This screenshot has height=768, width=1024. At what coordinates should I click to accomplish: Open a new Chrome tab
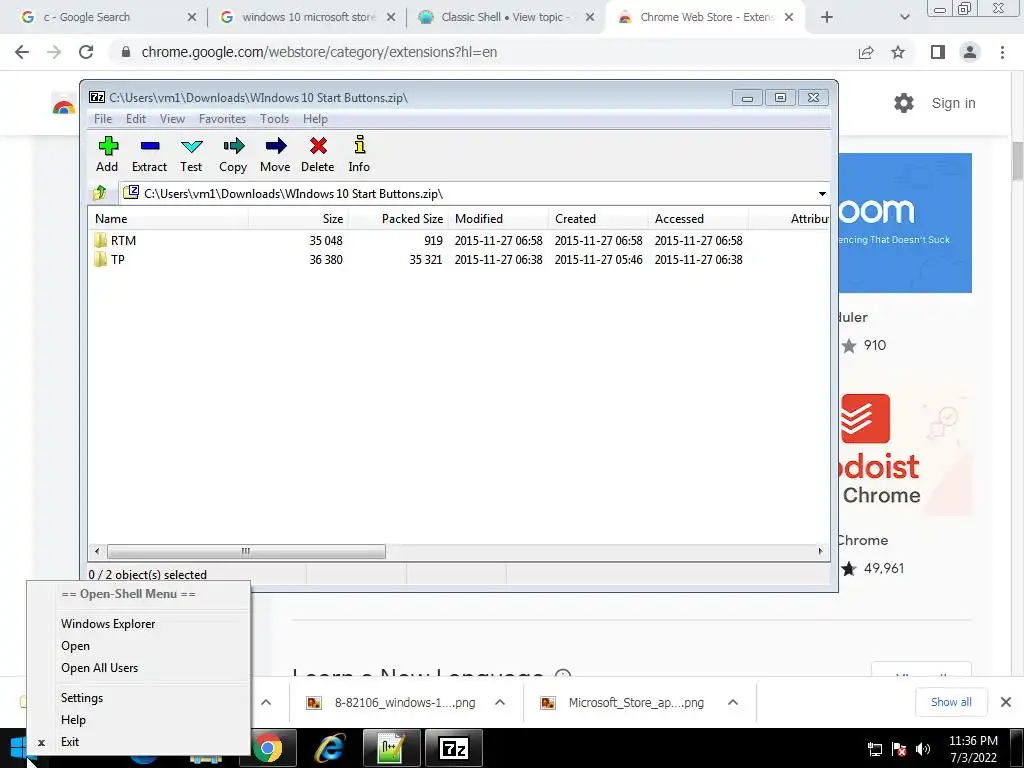(x=827, y=17)
